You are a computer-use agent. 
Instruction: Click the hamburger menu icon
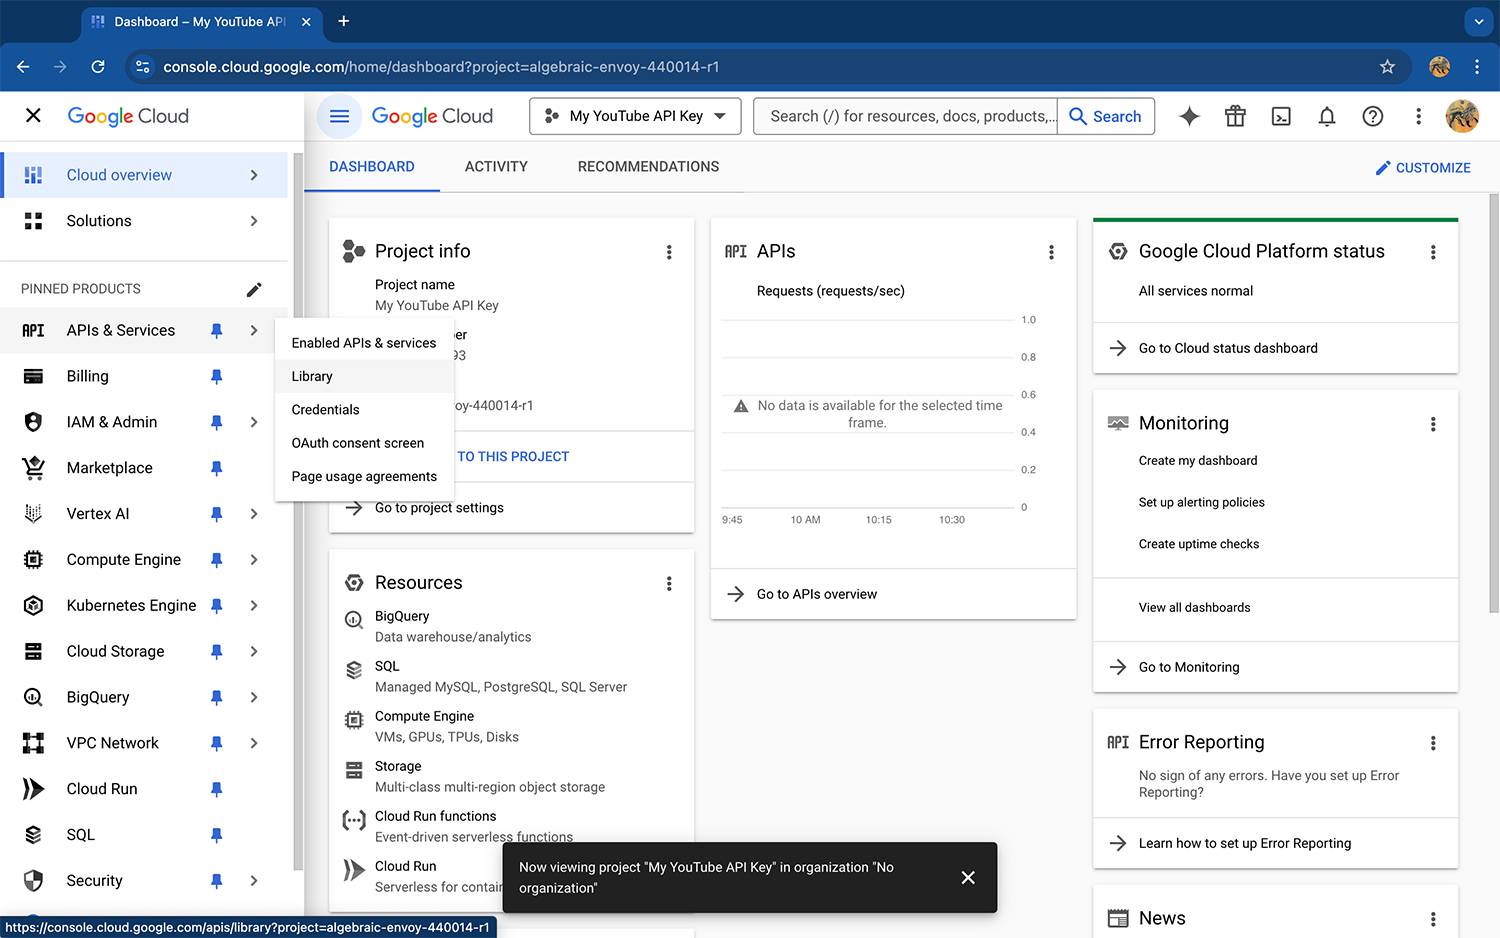coord(339,116)
